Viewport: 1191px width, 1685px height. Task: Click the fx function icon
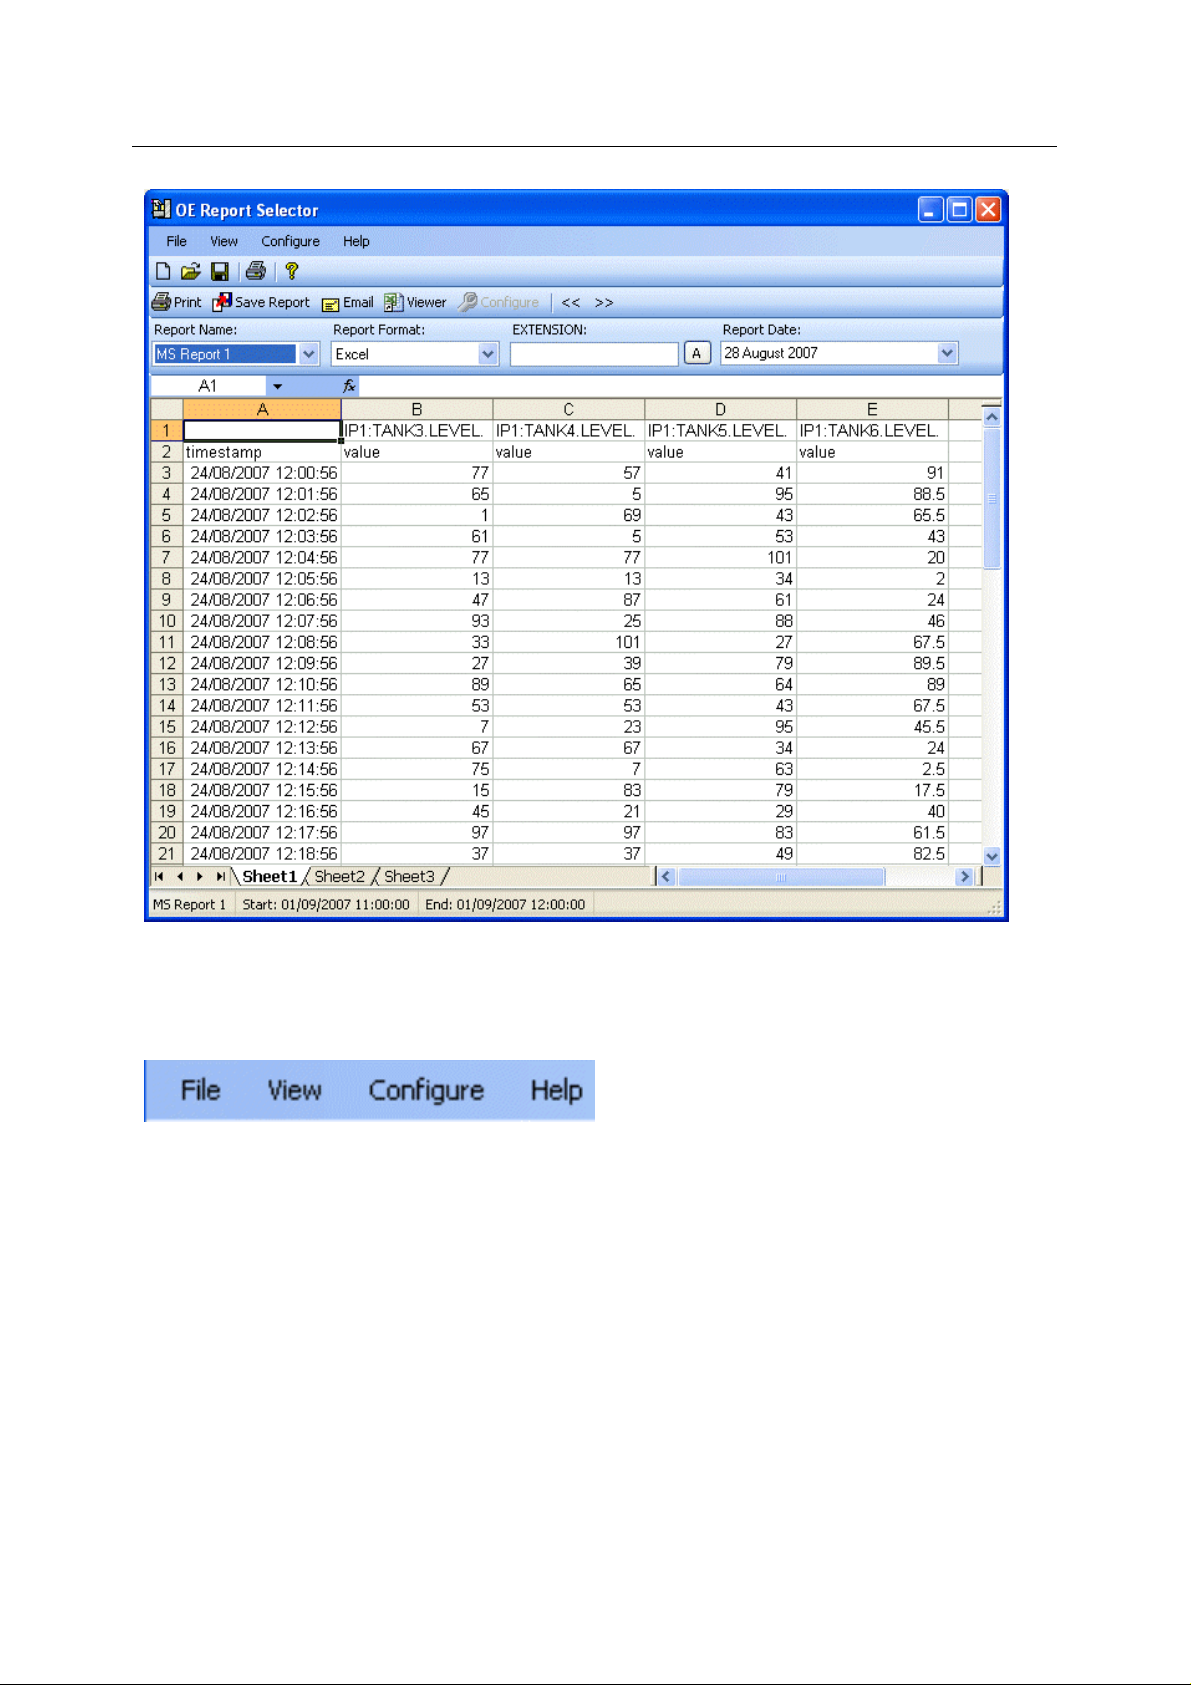349,386
